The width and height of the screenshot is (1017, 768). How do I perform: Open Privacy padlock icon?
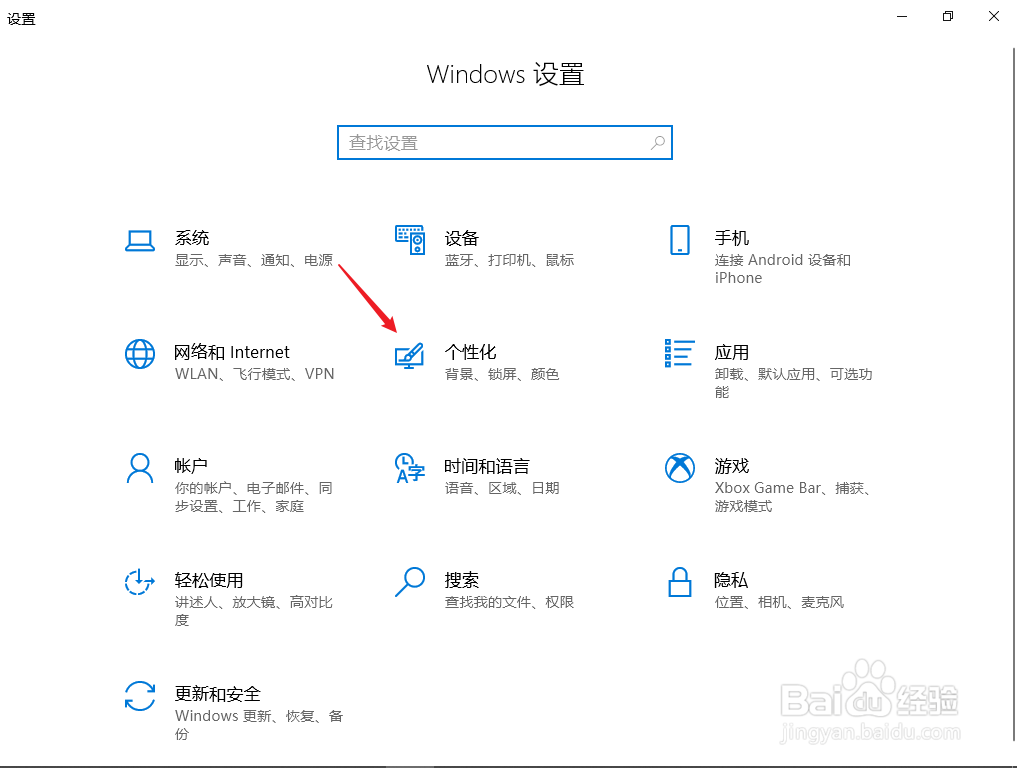point(680,582)
